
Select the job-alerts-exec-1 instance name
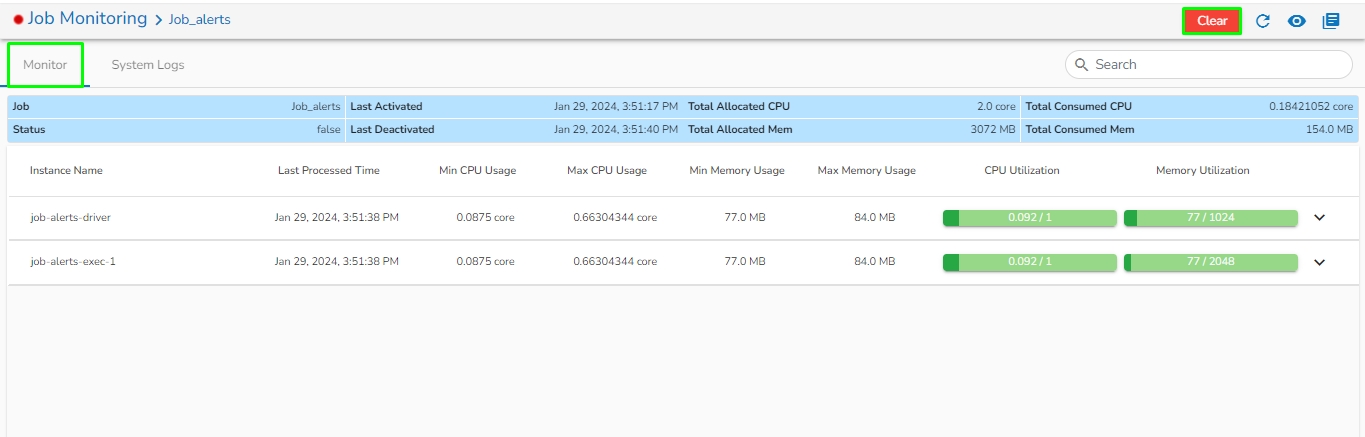(66, 262)
